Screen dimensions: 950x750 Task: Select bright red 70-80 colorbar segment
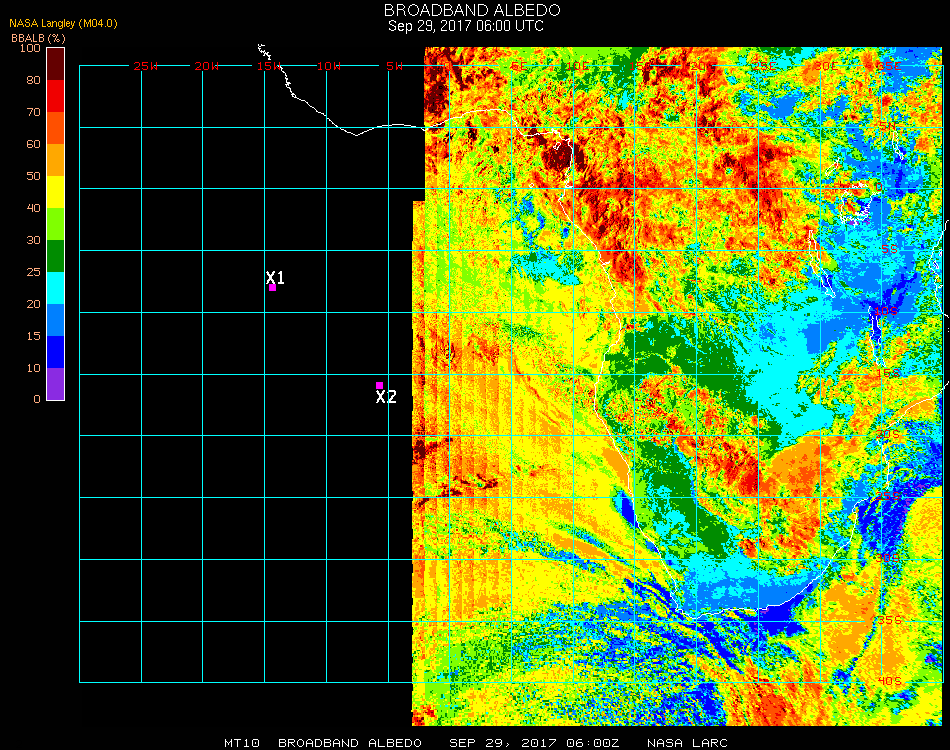click(56, 96)
